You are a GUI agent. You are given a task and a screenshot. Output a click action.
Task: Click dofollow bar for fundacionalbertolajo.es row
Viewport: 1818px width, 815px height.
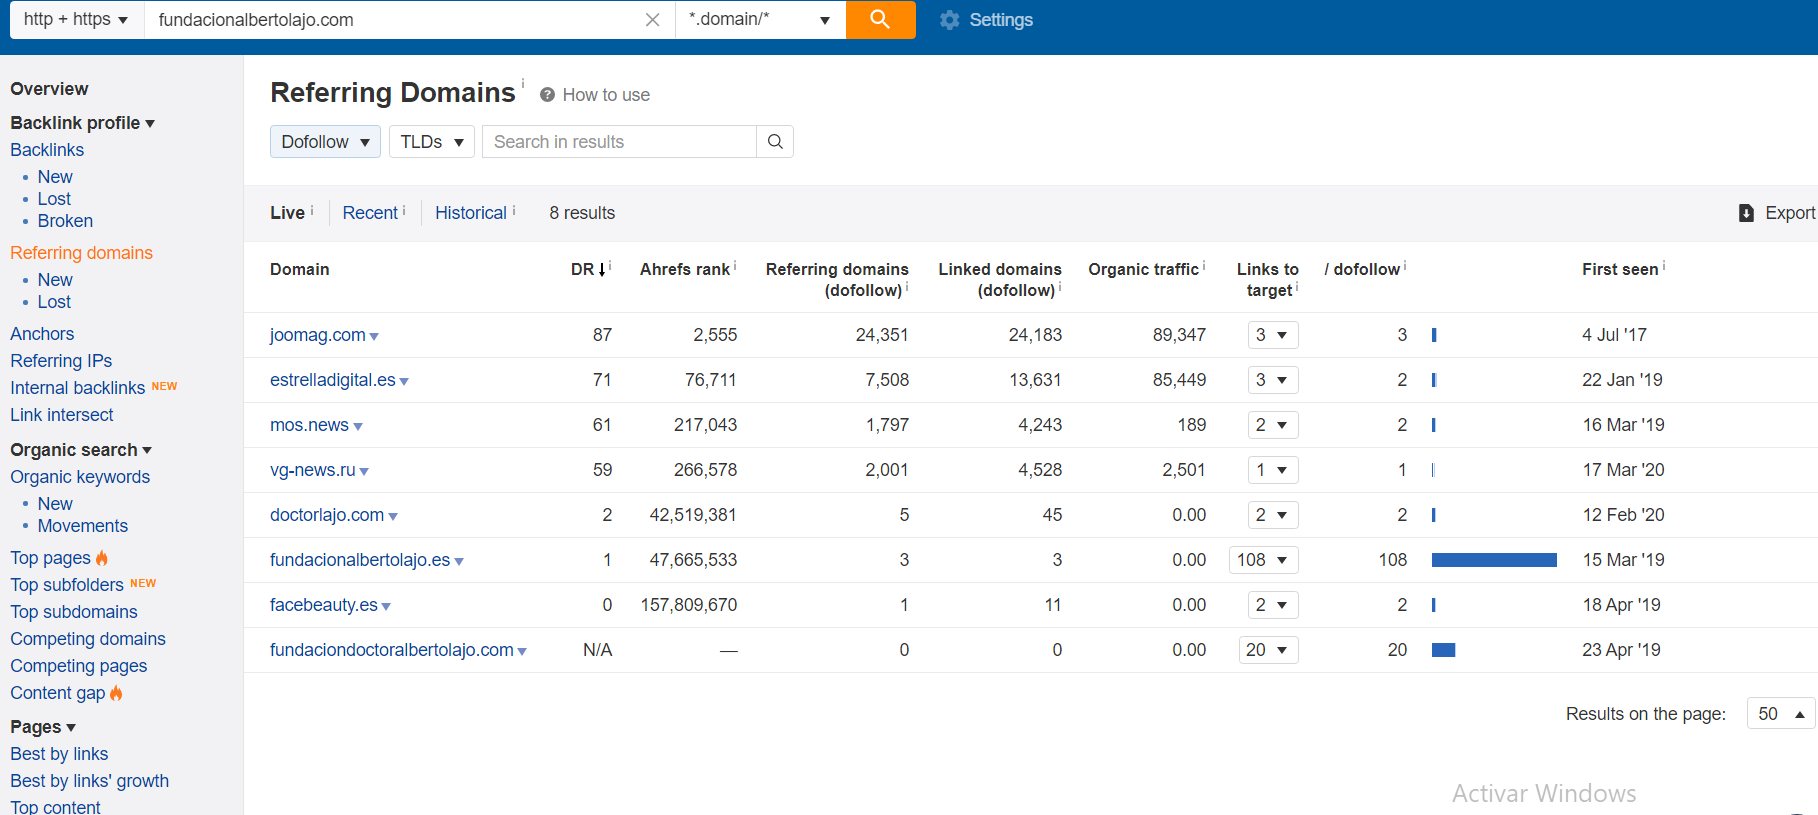(1494, 560)
